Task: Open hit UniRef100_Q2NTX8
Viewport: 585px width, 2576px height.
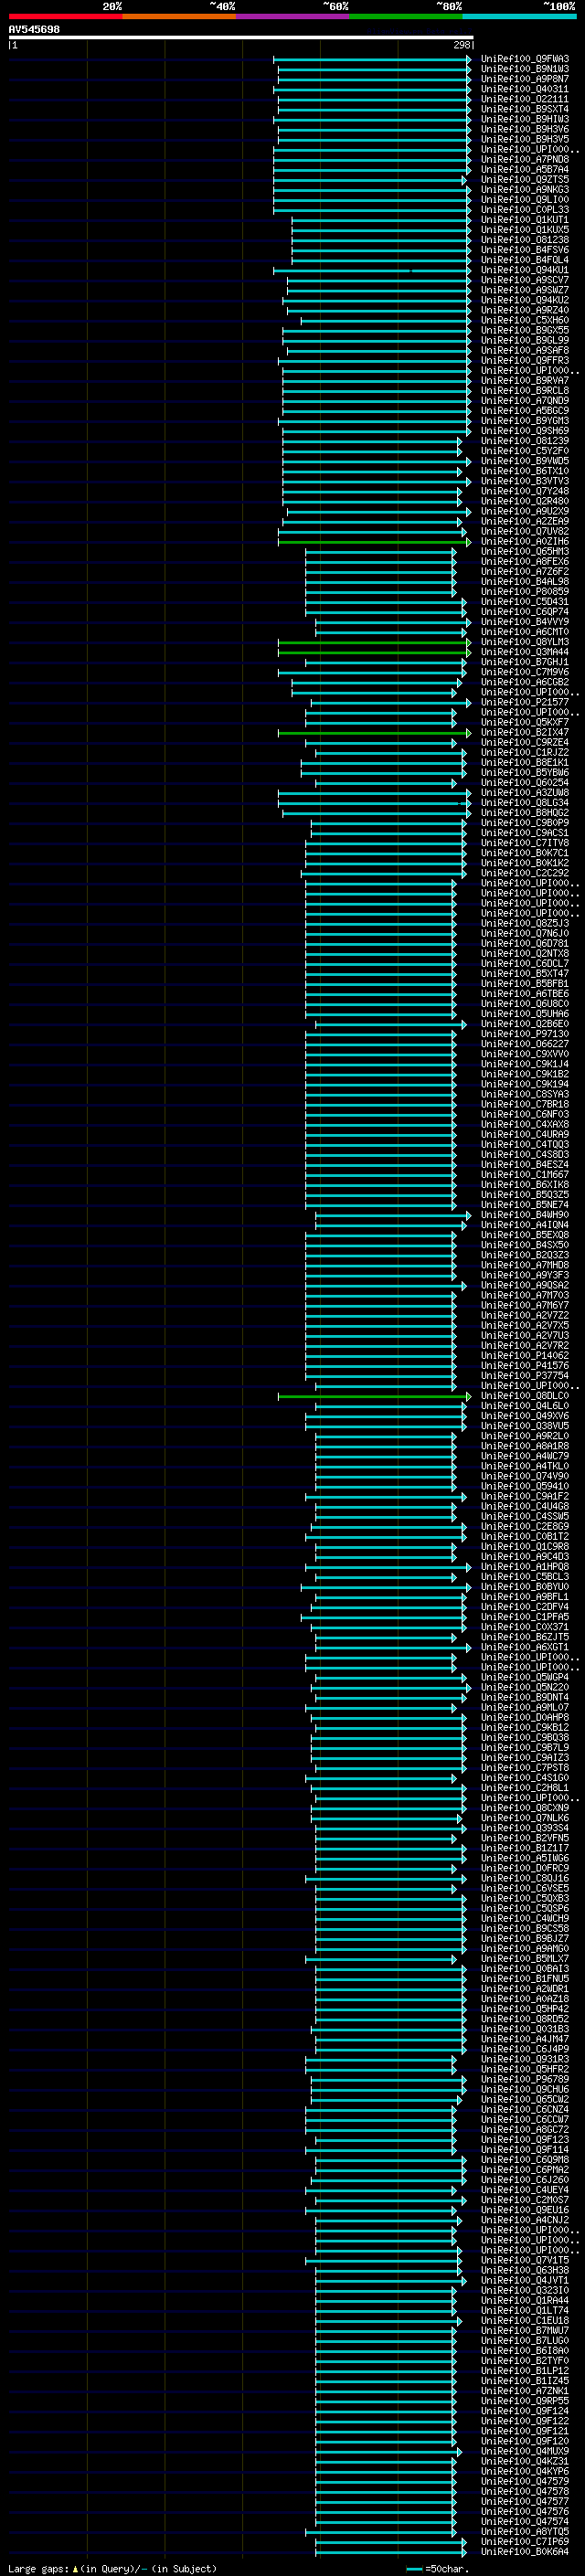Action: click(x=525, y=953)
